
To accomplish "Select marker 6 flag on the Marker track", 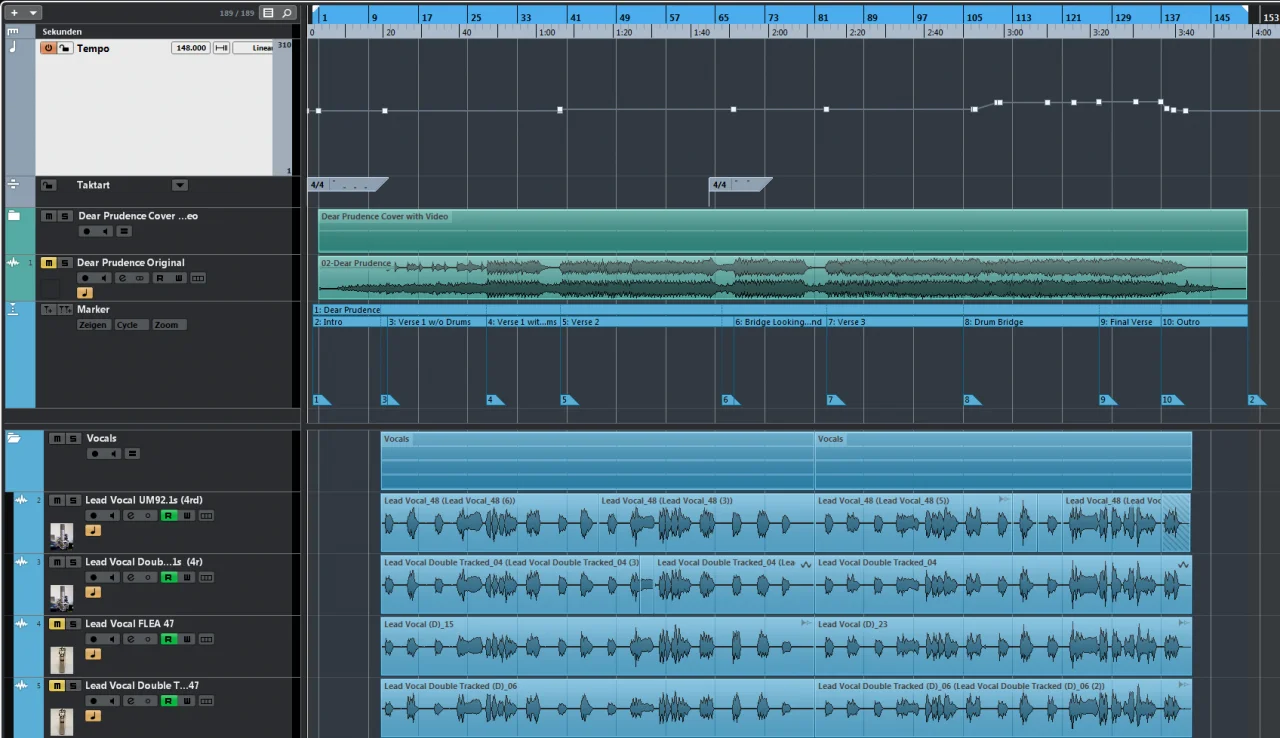I will click(x=728, y=400).
